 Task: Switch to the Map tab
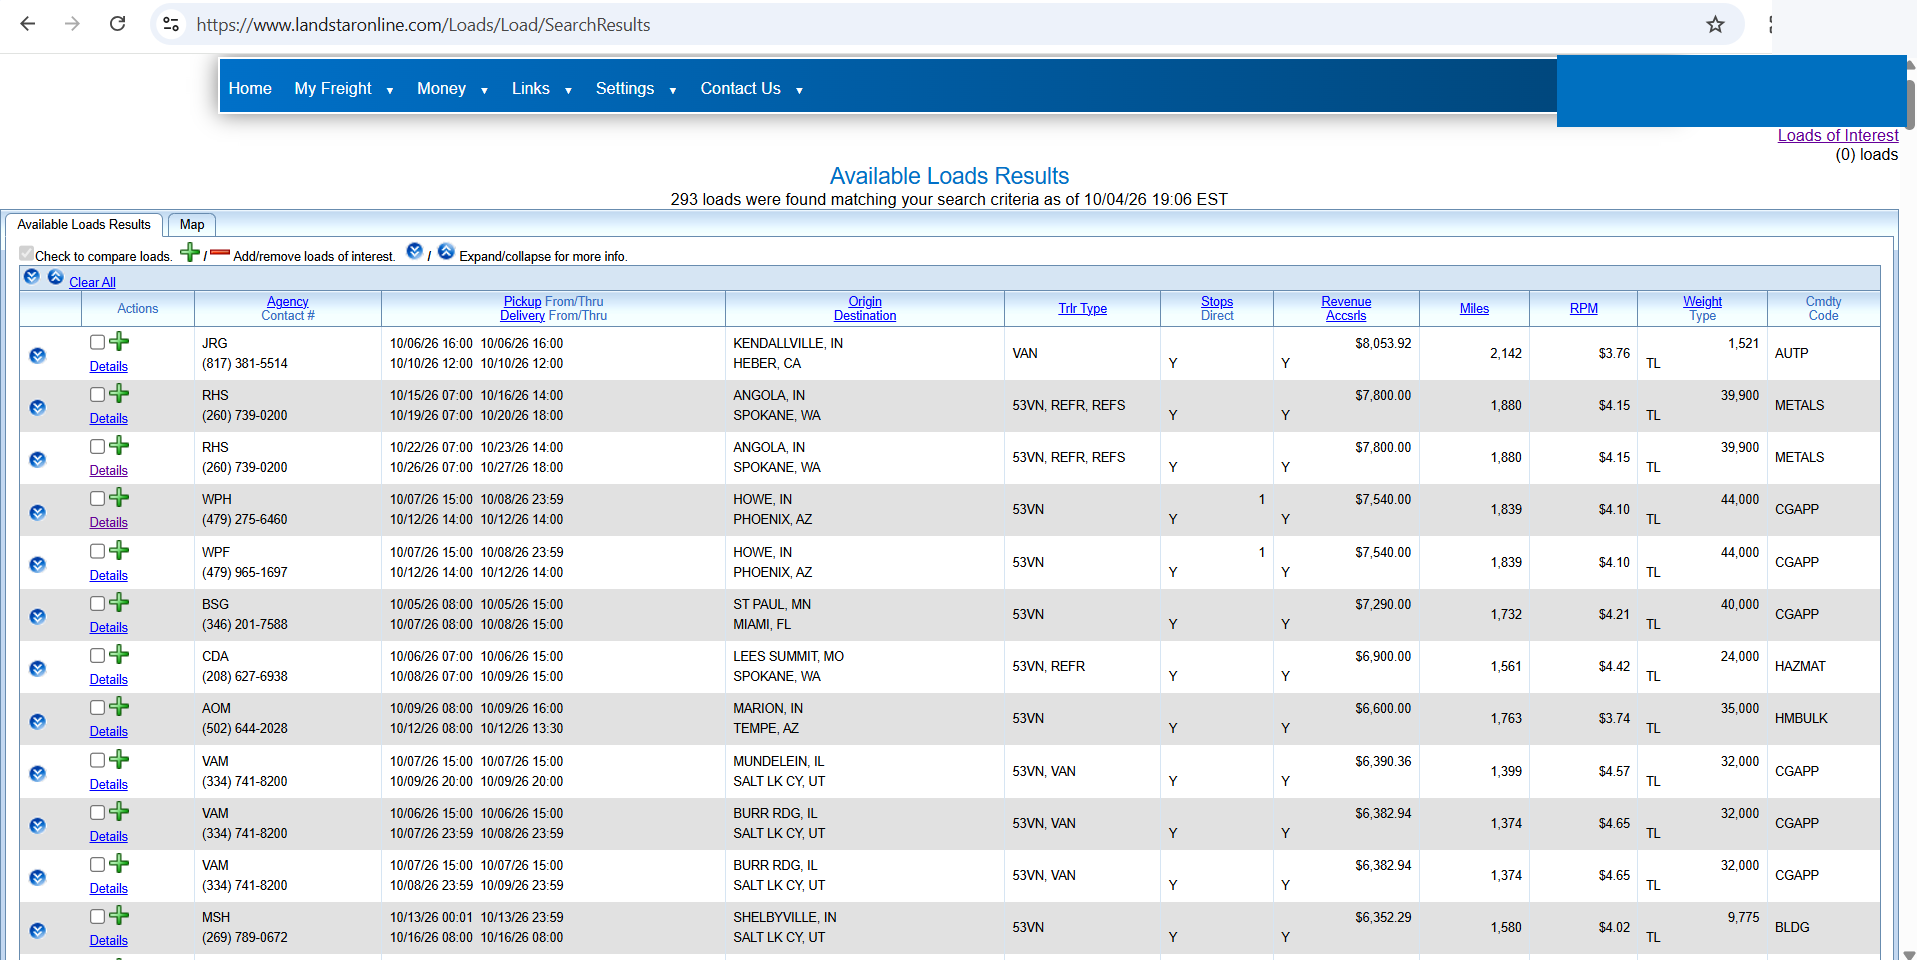[x=192, y=225]
